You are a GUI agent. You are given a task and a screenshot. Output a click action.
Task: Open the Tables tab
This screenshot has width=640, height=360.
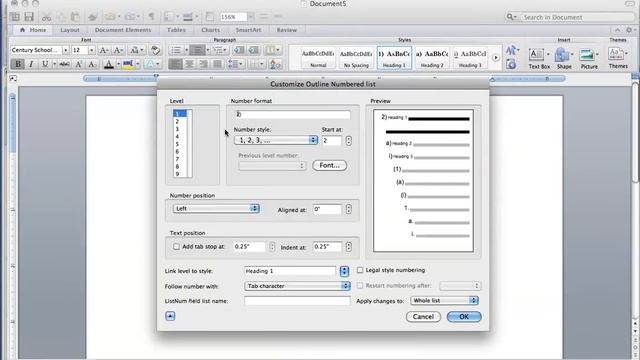176,30
